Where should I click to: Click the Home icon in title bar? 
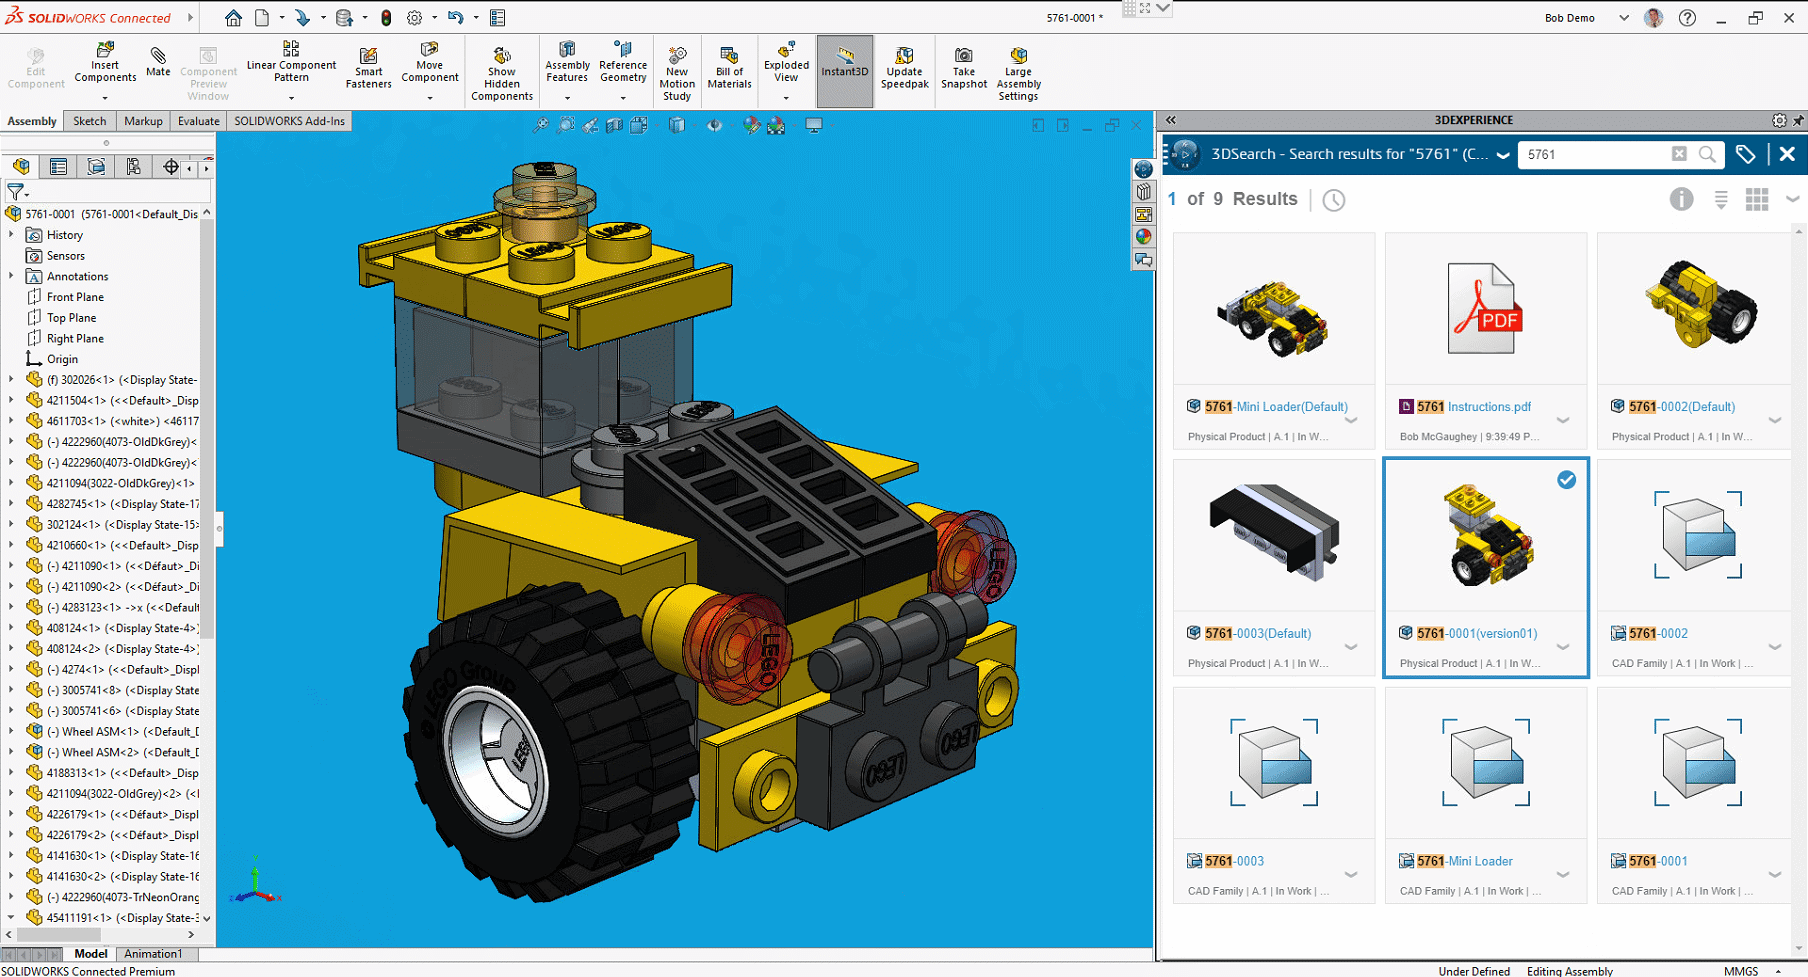[x=233, y=18]
